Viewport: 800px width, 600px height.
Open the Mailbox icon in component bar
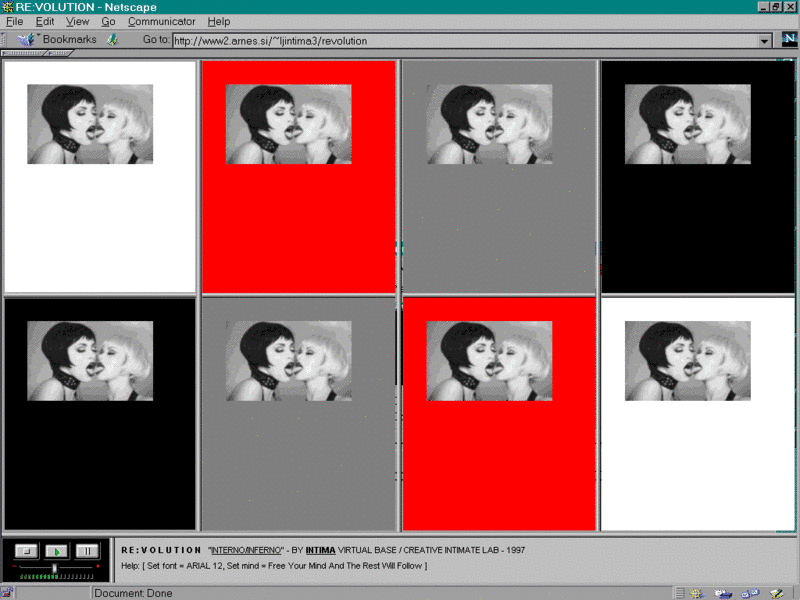tap(723, 593)
